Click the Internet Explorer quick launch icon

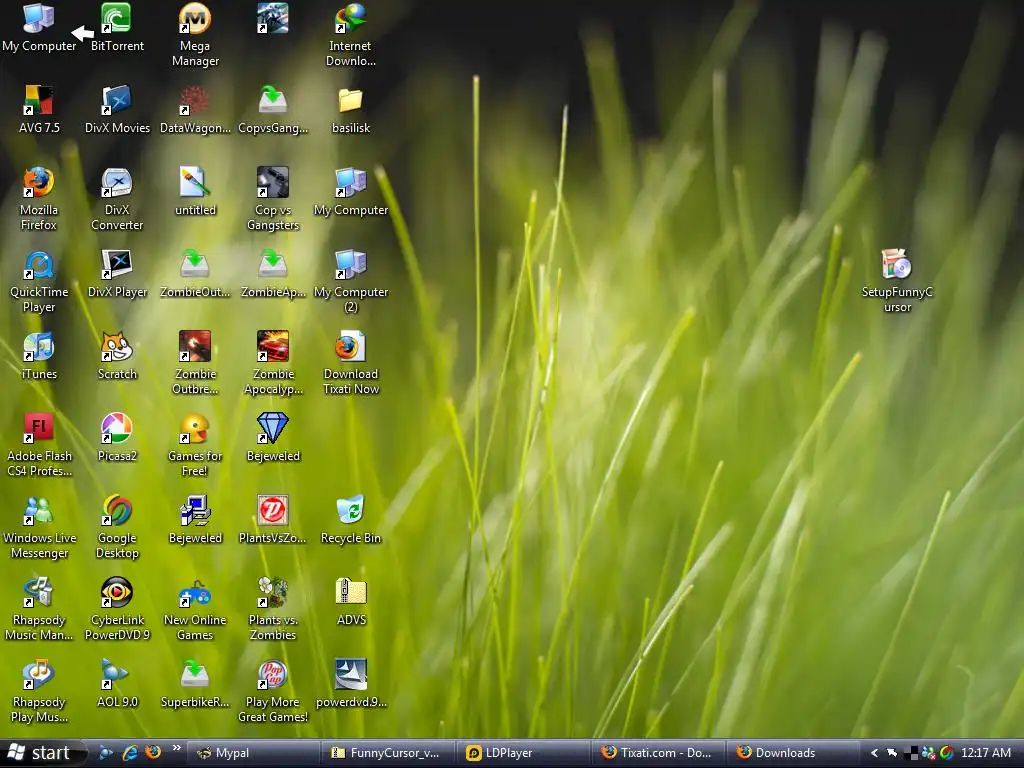(130, 753)
